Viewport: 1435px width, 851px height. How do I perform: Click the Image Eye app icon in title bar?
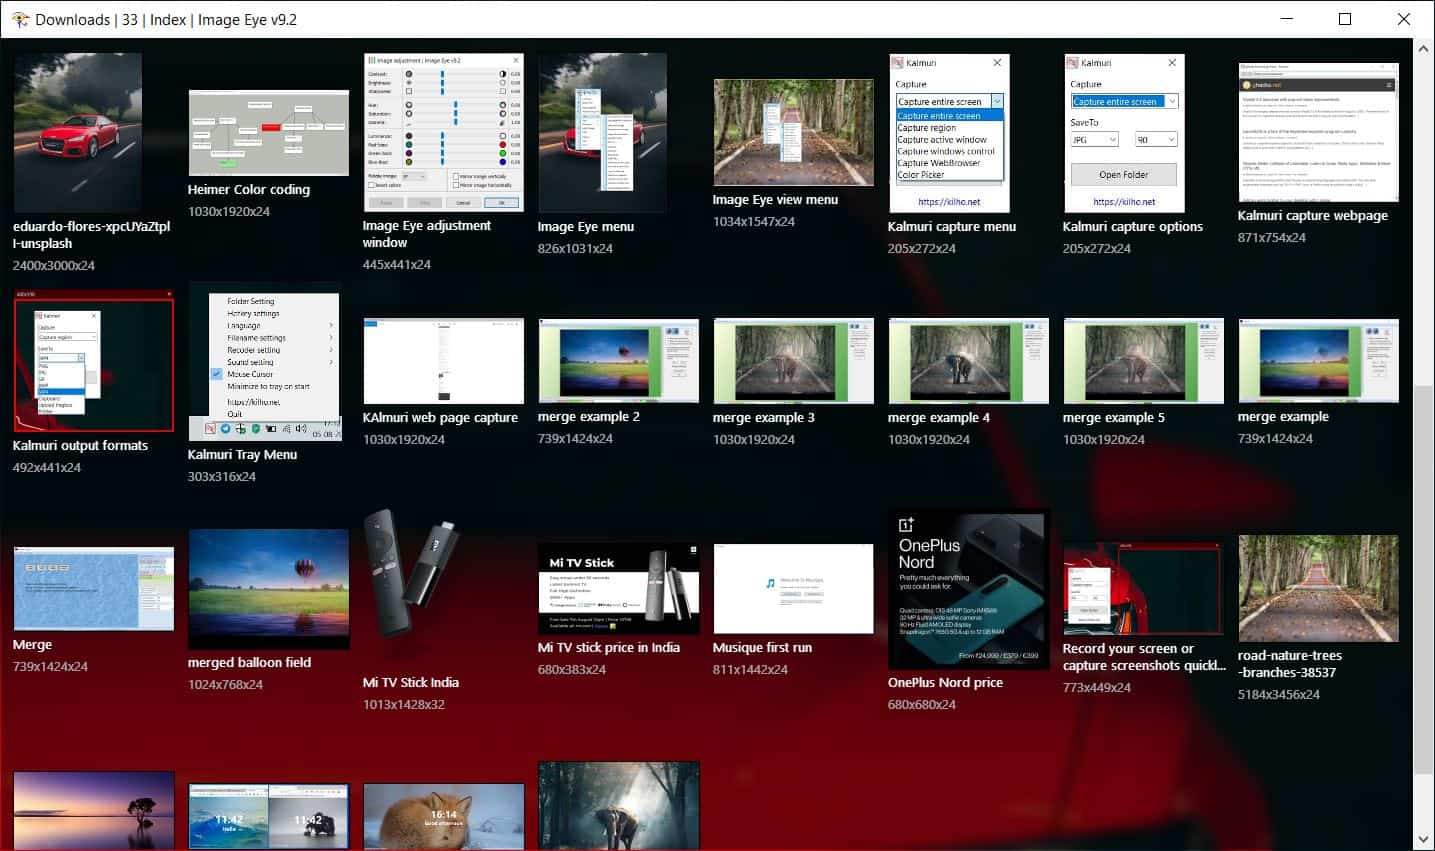pyautogui.click(x=19, y=19)
